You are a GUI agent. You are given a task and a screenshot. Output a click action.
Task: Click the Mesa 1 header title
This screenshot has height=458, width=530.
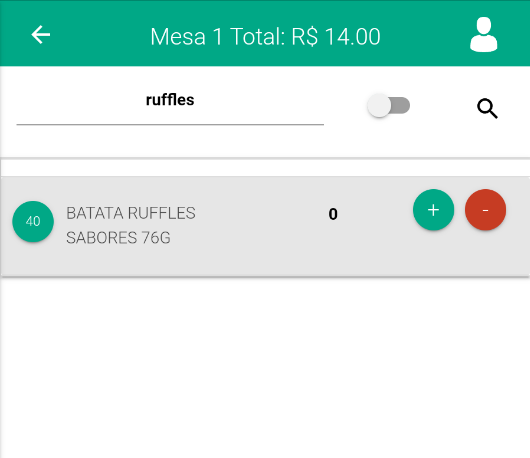186,37
